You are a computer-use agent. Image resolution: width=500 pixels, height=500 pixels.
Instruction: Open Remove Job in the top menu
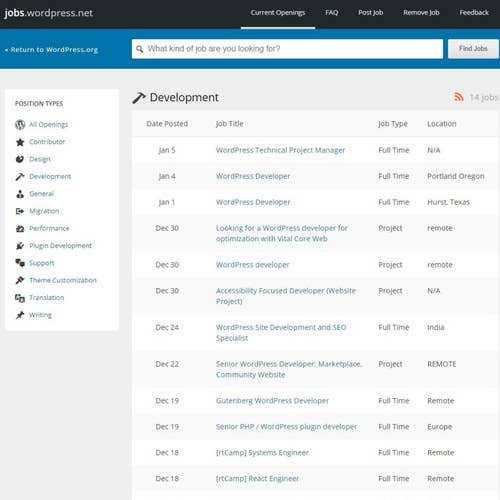pos(421,13)
